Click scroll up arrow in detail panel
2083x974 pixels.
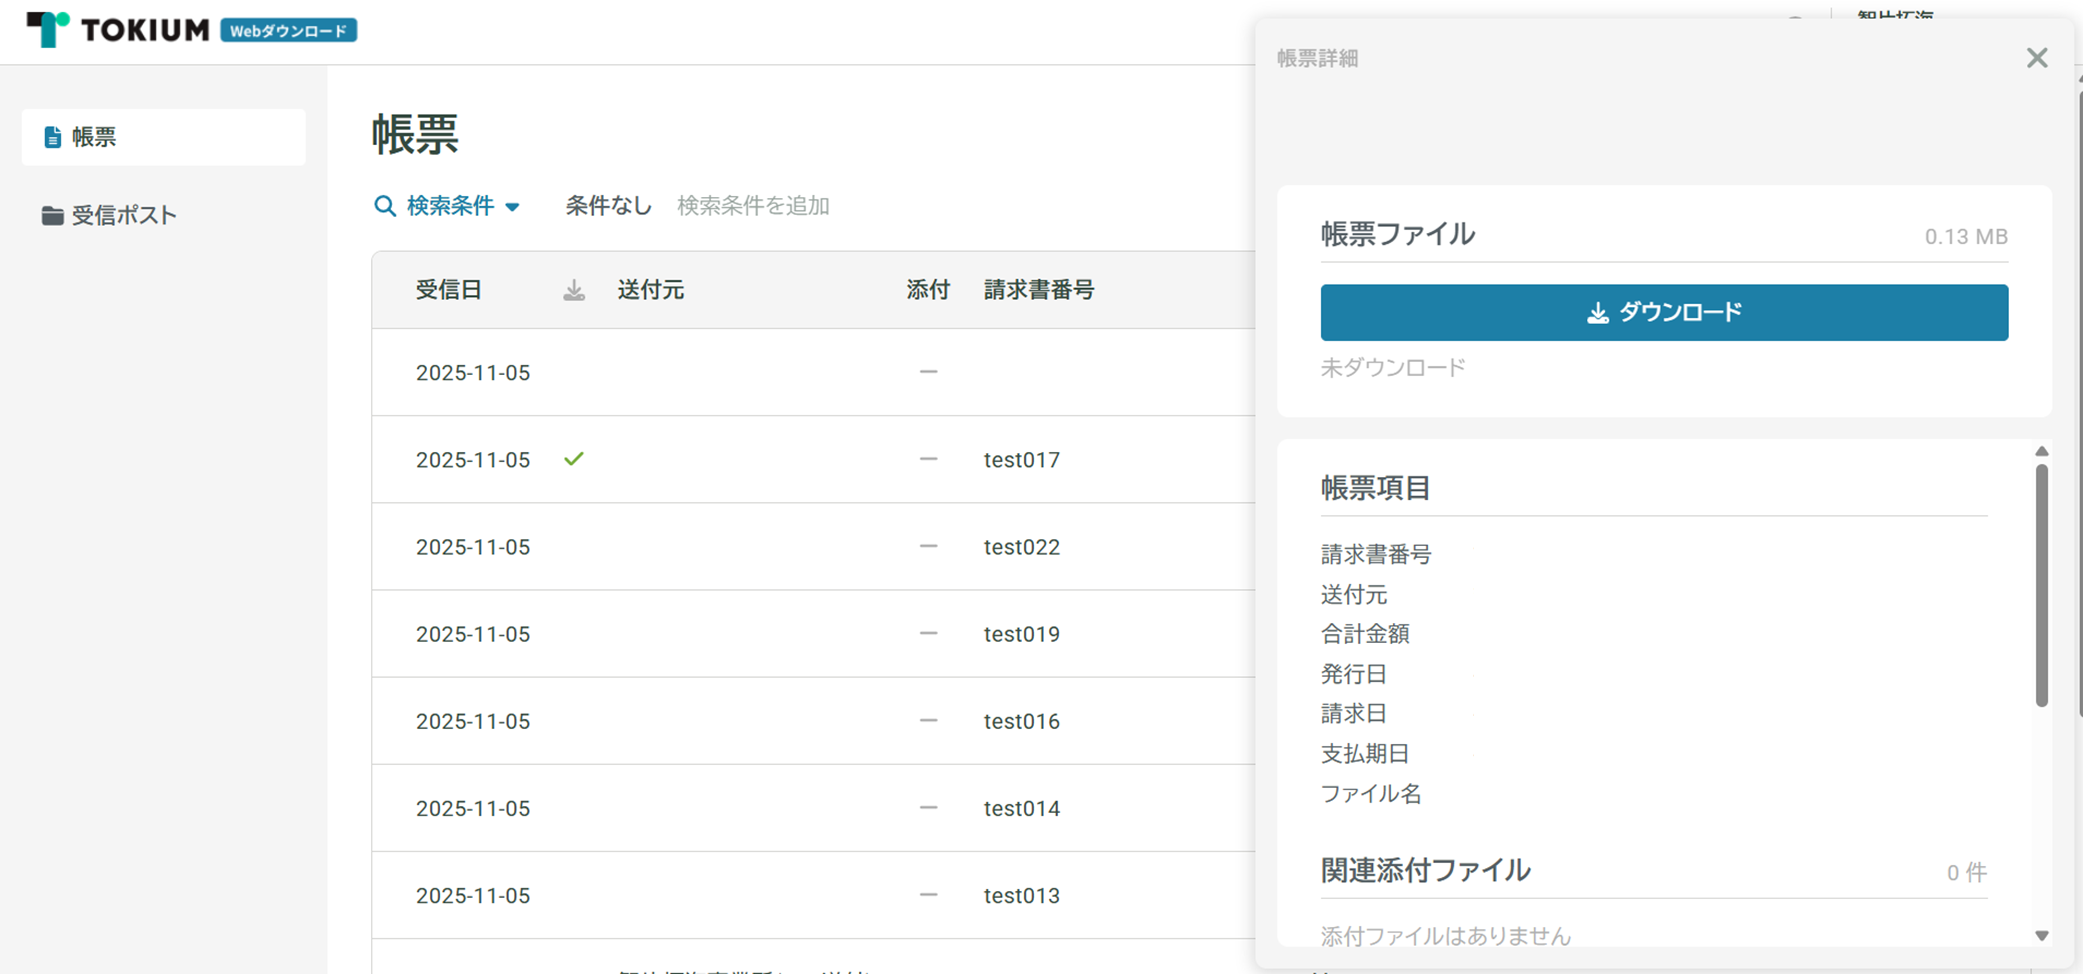coord(2041,452)
